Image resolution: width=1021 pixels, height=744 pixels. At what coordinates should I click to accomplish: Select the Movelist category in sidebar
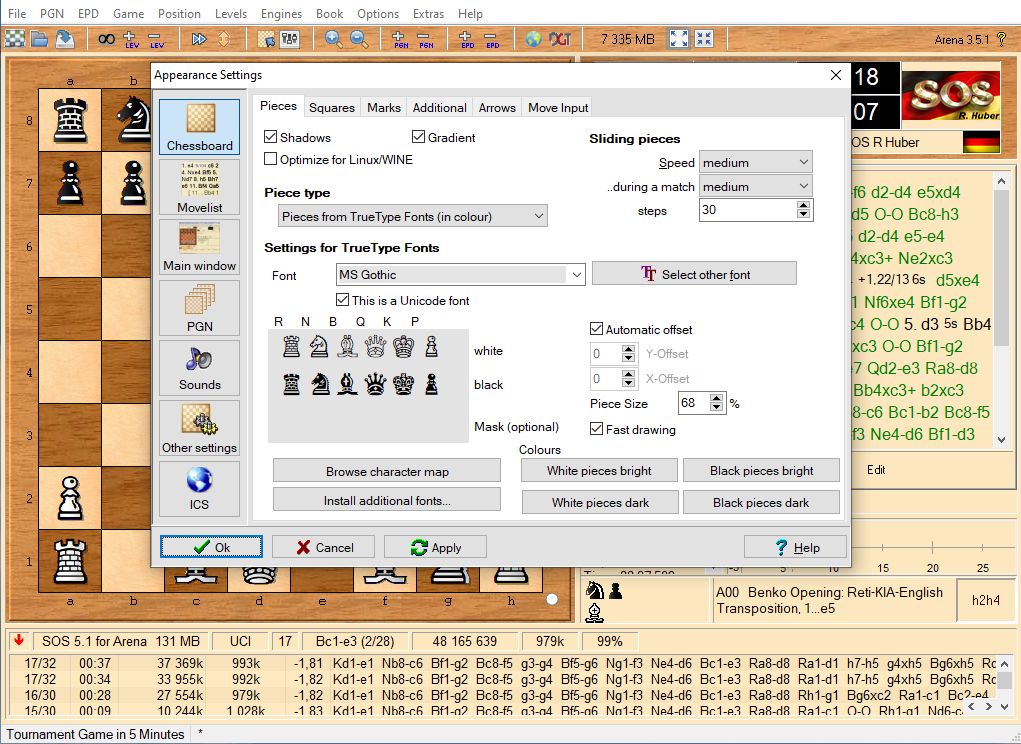point(199,187)
